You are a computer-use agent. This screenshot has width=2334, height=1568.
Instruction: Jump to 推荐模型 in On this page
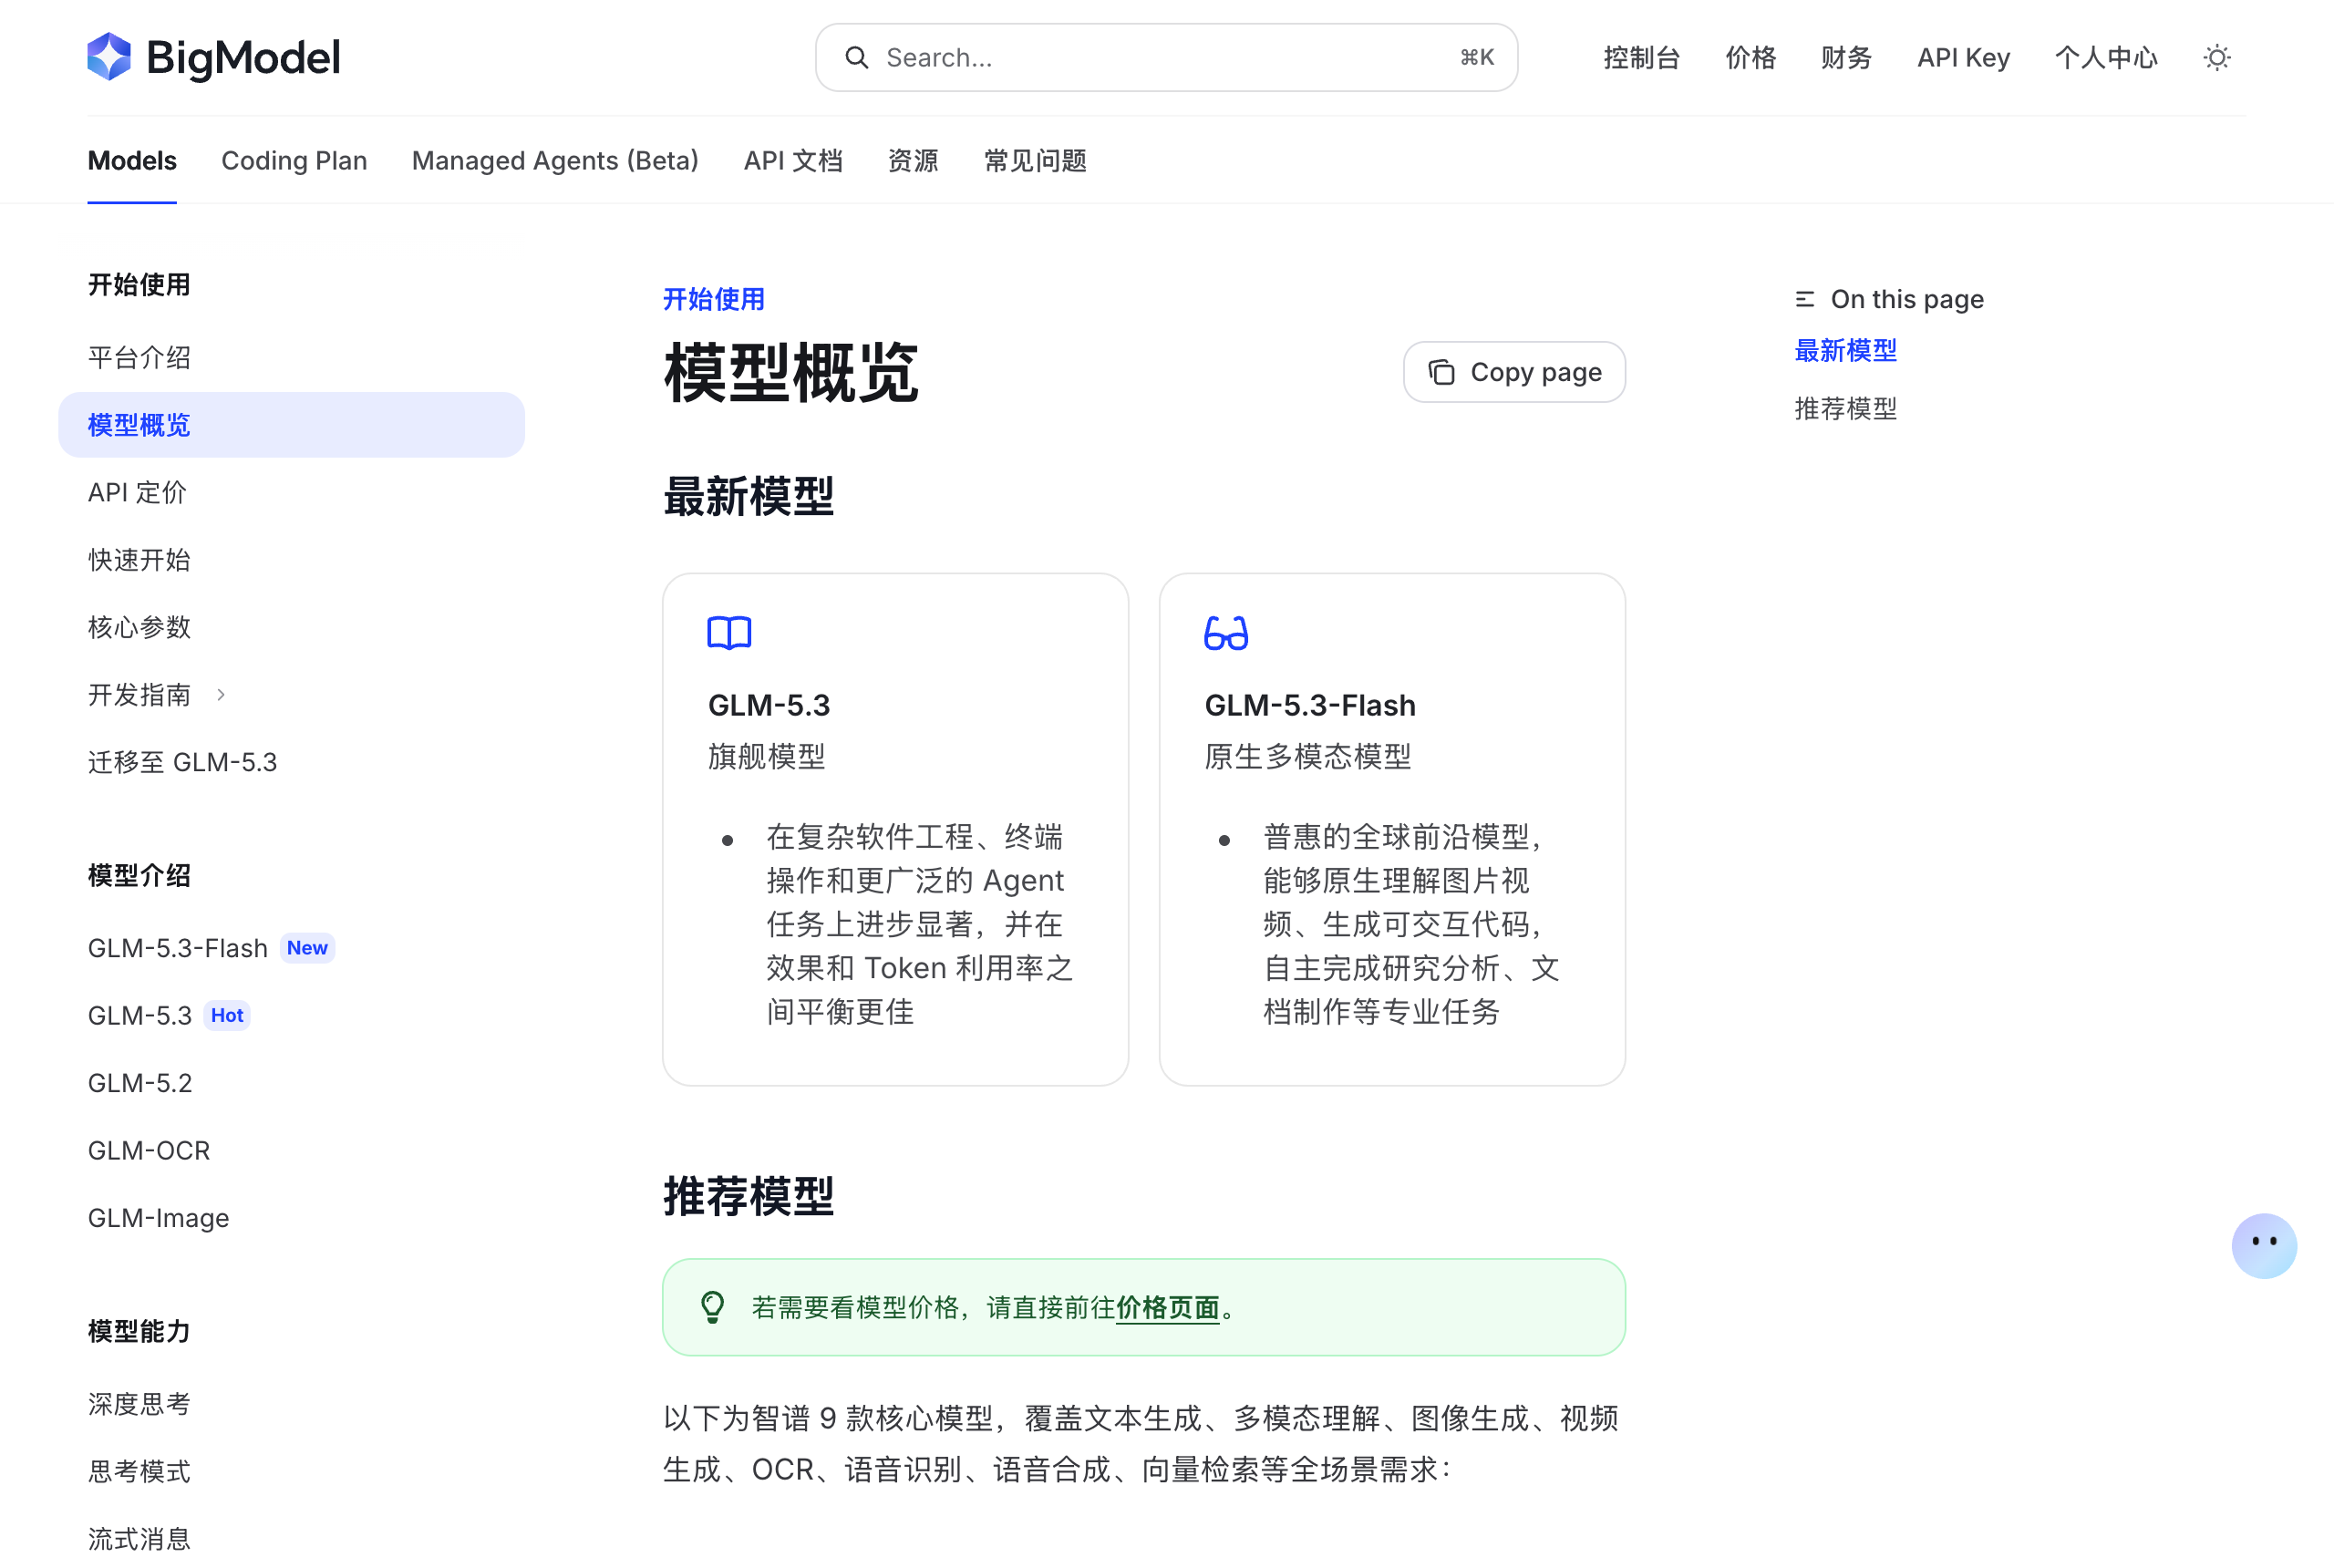point(1845,409)
